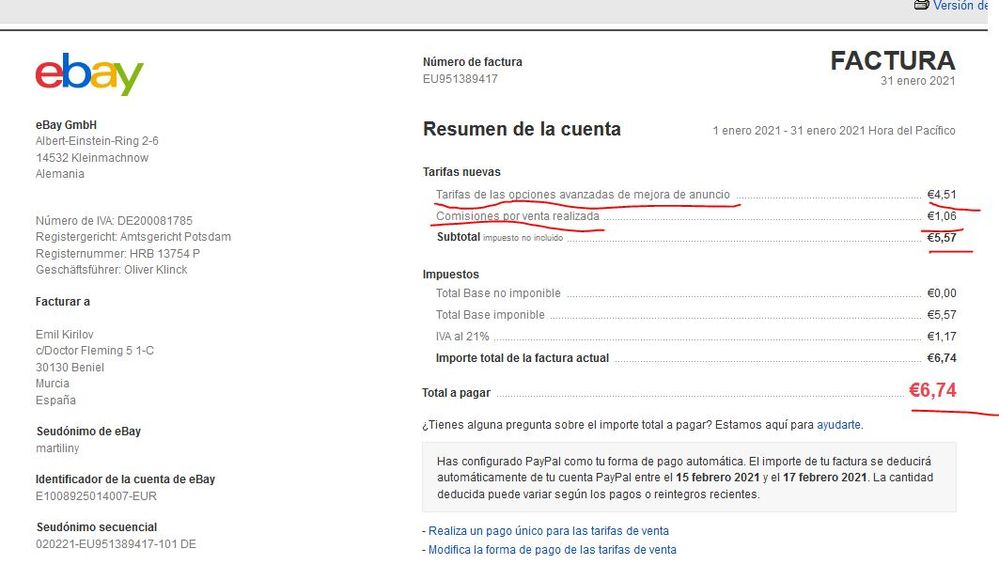Click Geschäftsführer: Oliver Klinck
This screenshot has height=567, width=999.
pos(111,270)
